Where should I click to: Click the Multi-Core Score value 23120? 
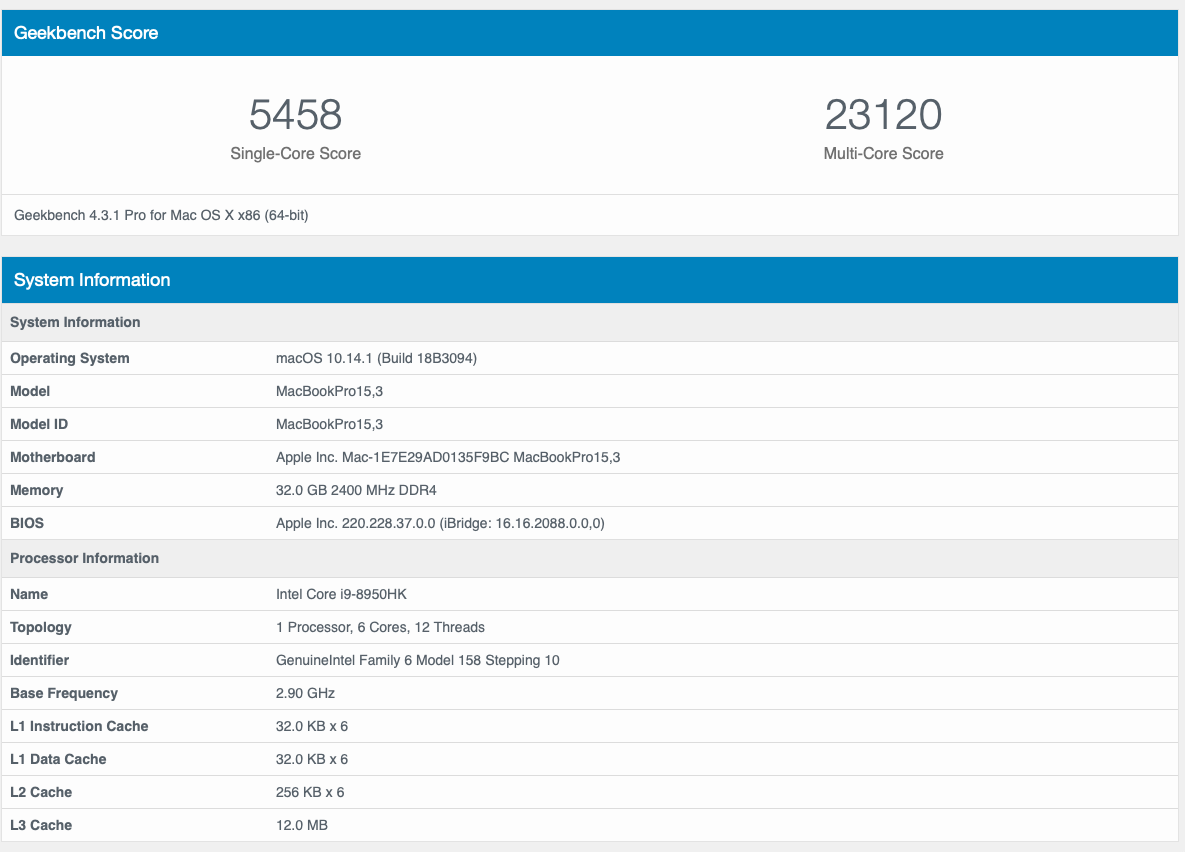coord(883,115)
